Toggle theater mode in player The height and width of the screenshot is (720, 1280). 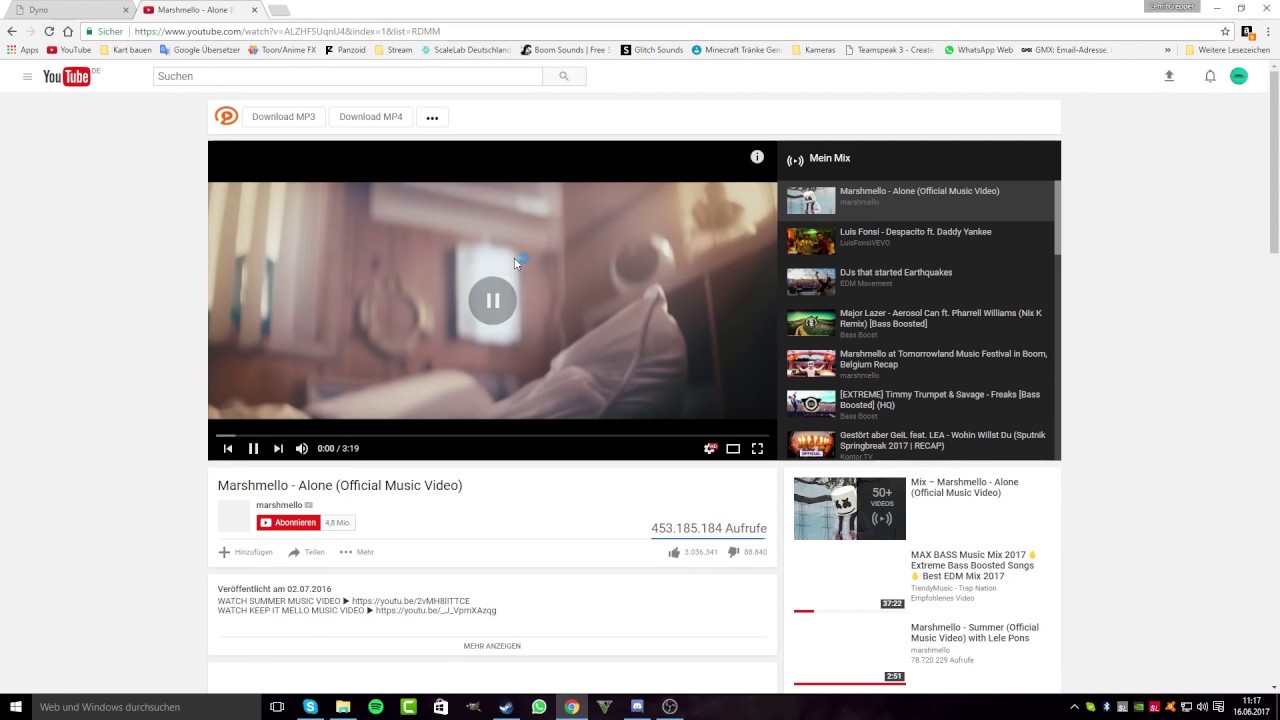(733, 449)
